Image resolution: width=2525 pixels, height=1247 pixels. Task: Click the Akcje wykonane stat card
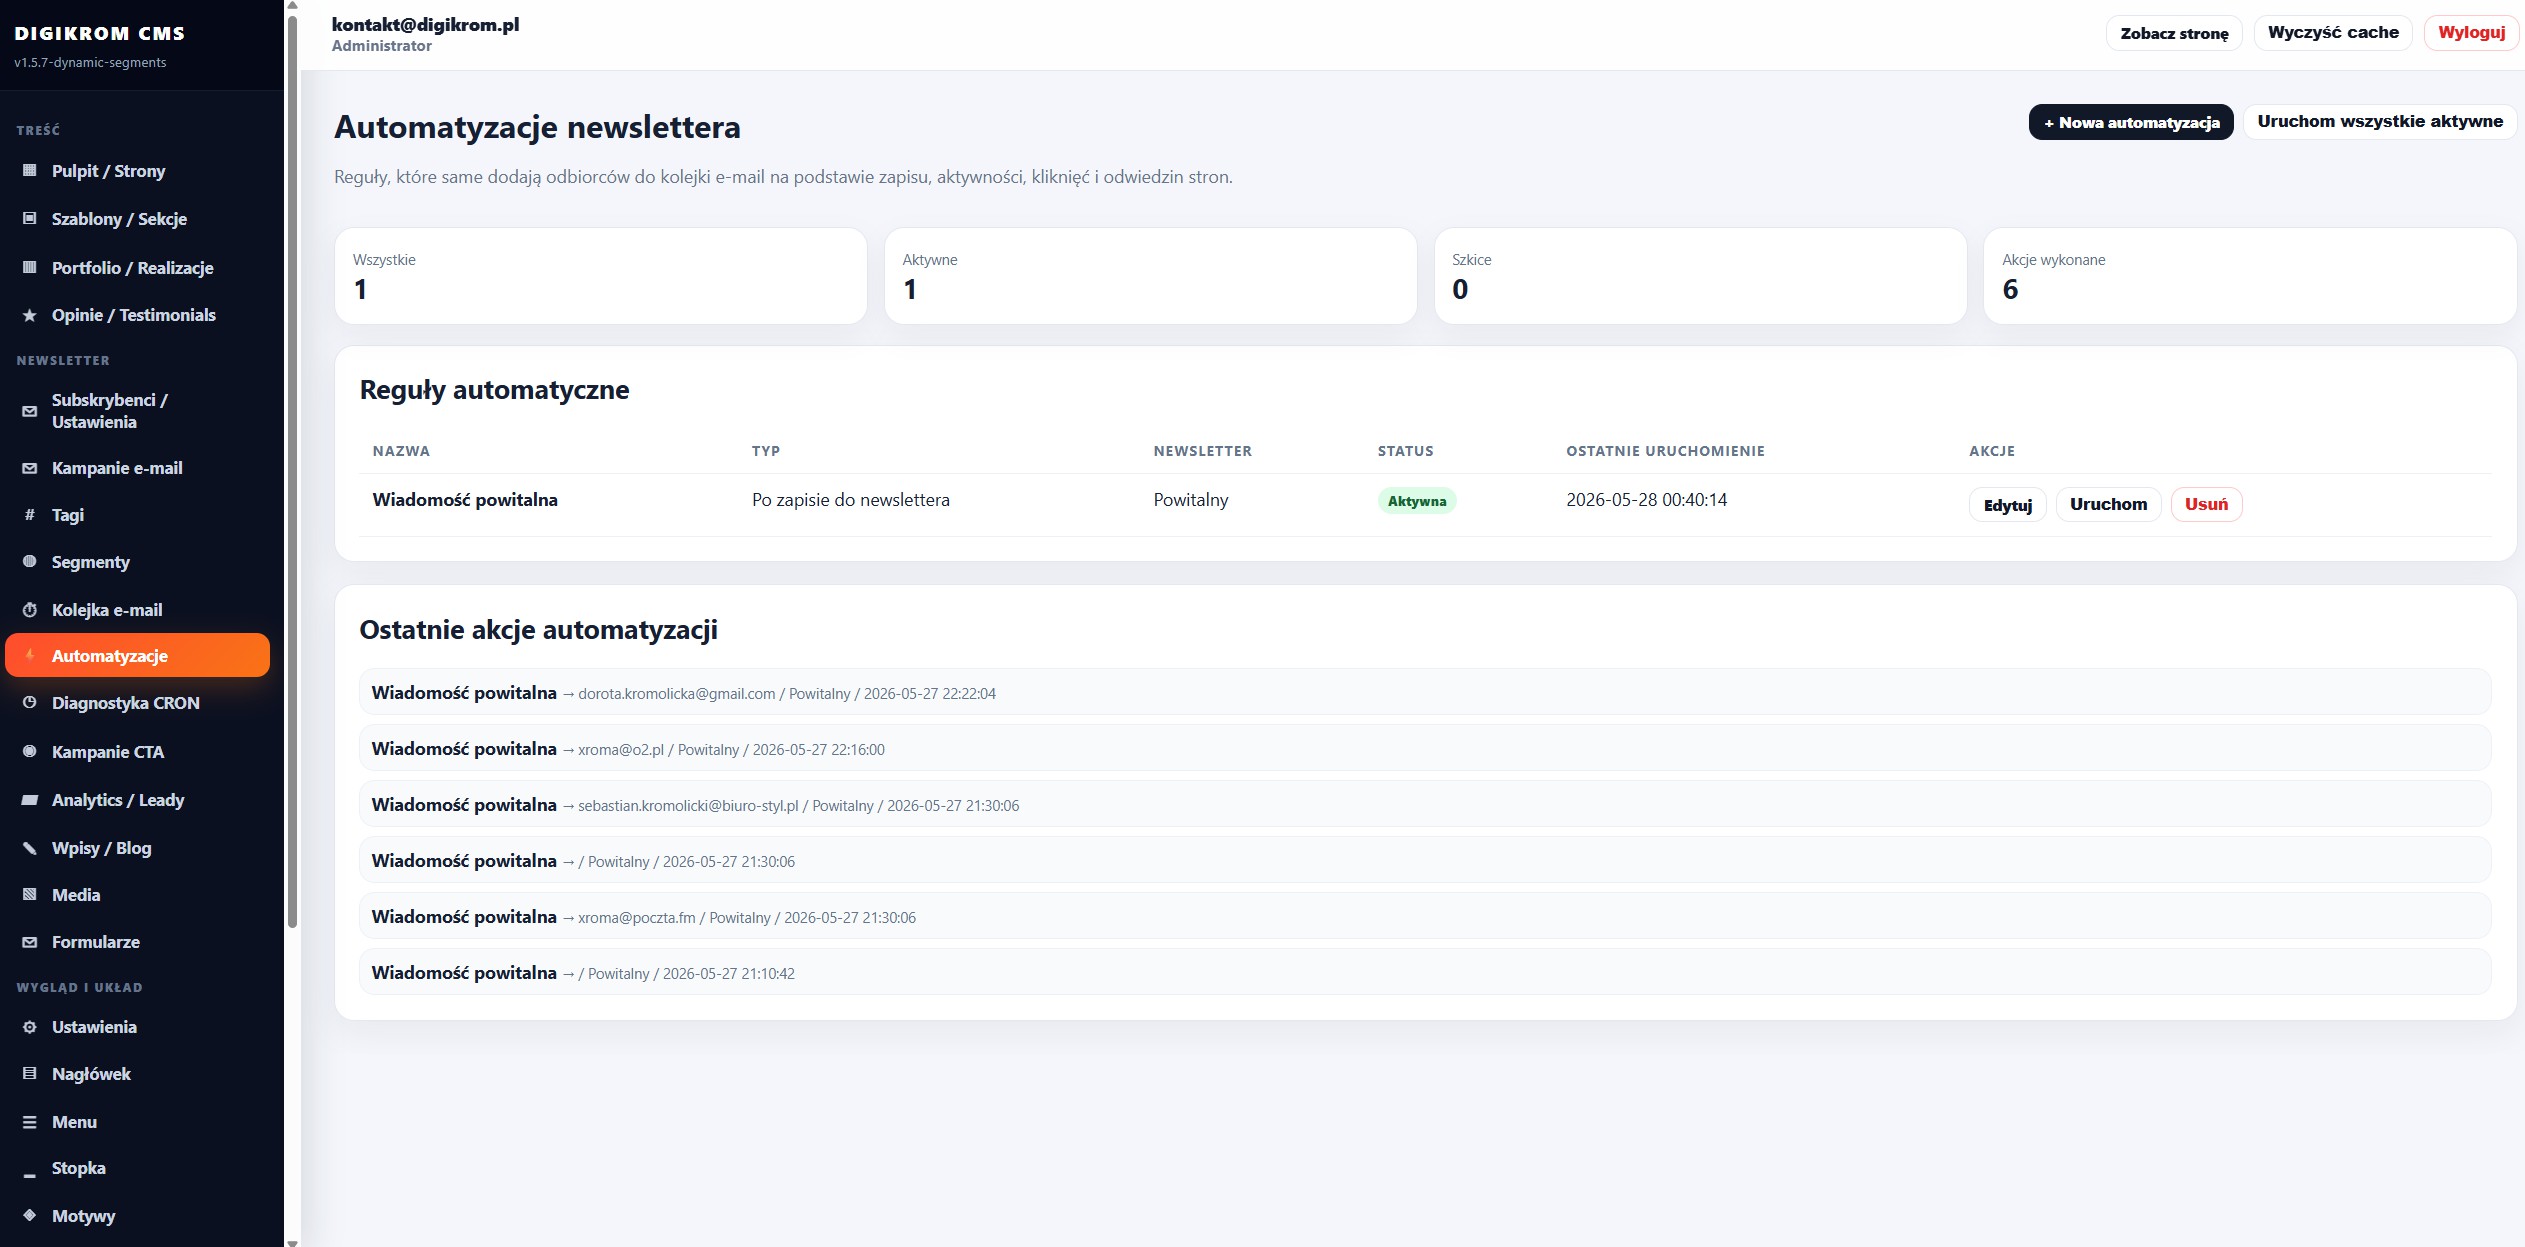click(2249, 276)
